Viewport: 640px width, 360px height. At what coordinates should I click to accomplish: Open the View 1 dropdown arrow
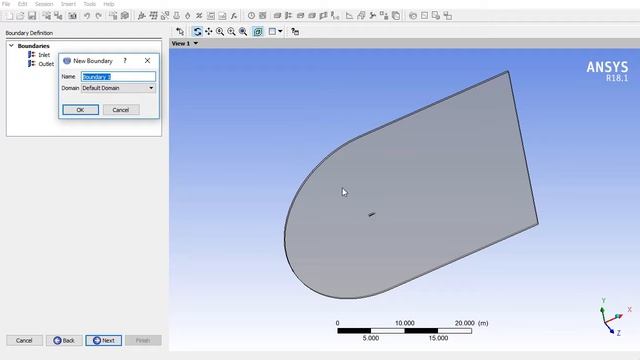(196, 43)
